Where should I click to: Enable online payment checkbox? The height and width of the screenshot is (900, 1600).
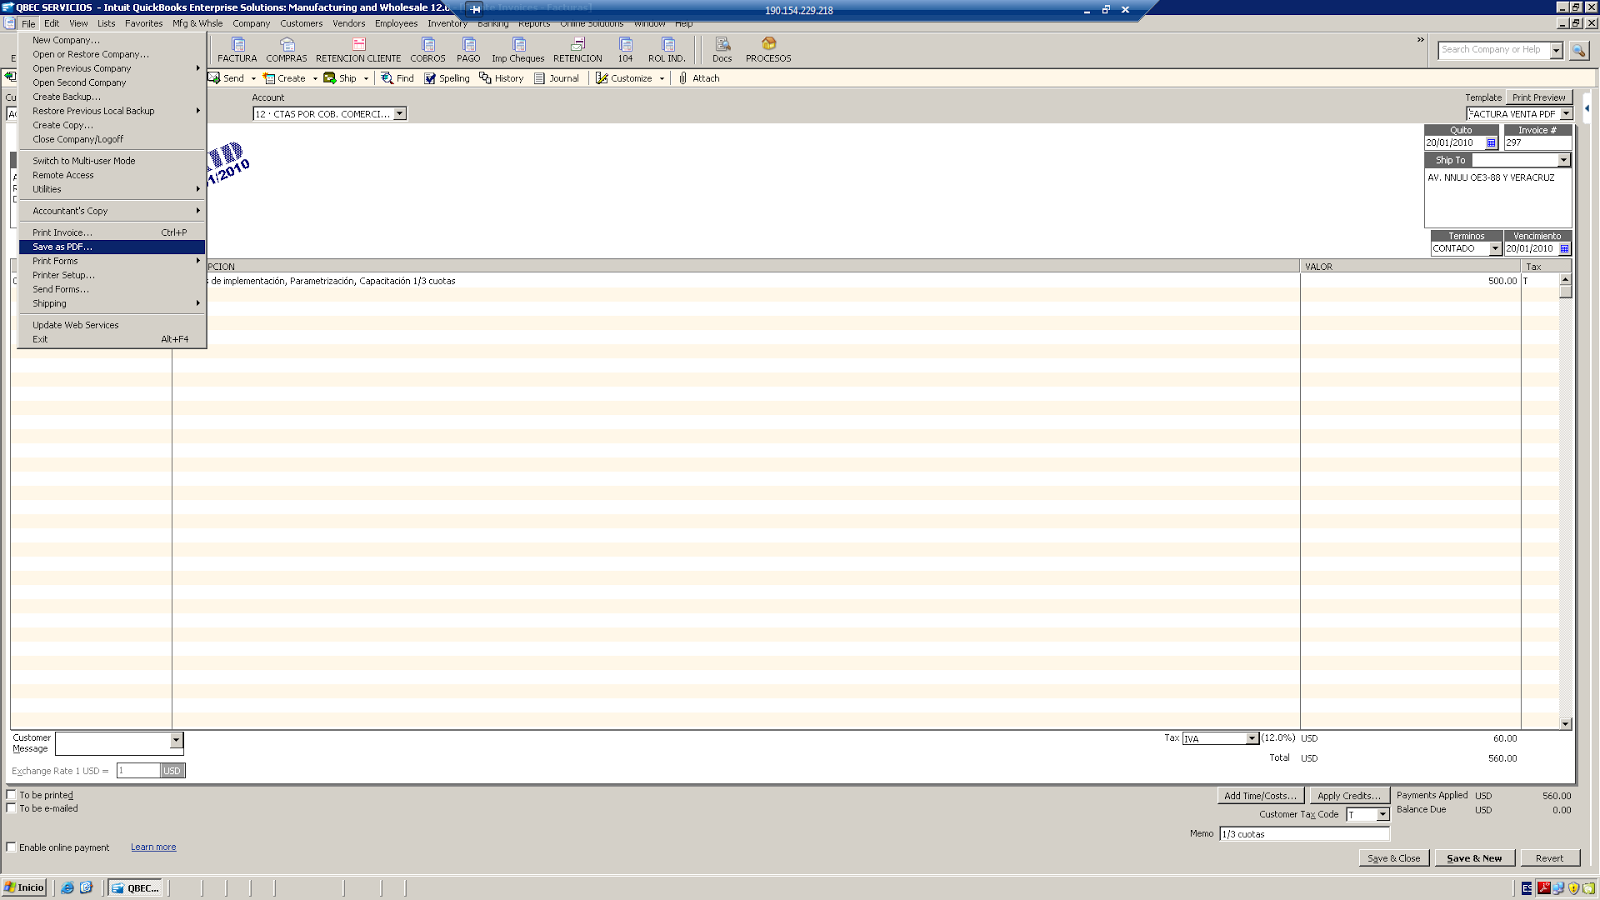point(11,847)
